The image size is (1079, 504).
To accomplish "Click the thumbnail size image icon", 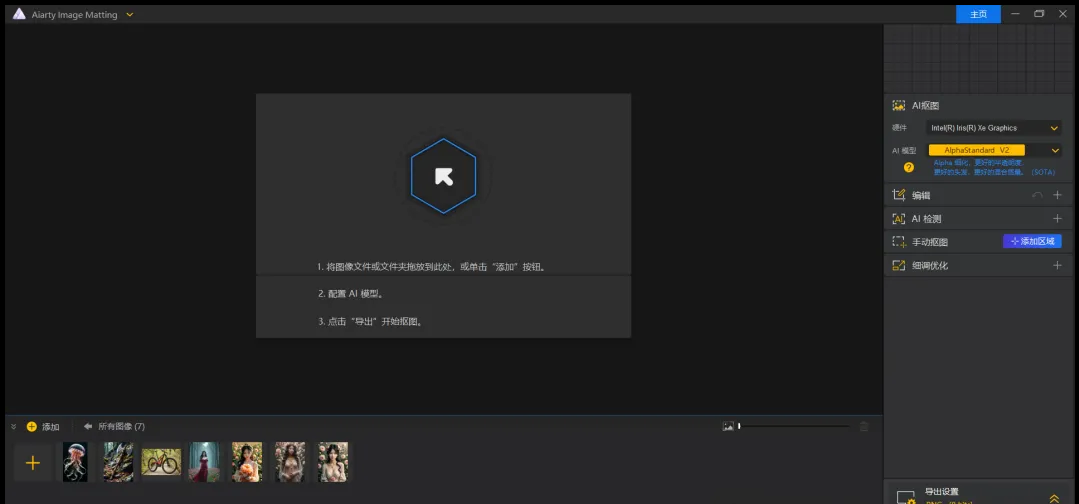I will [728, 427].
